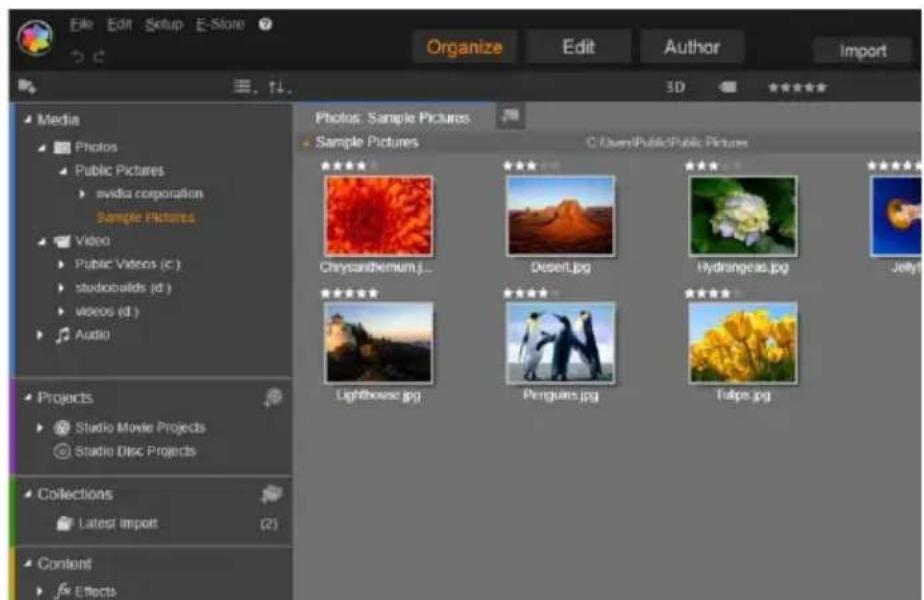Click the Video camera icon in tree
Screen dimensions: 924x600
(62, 241)
